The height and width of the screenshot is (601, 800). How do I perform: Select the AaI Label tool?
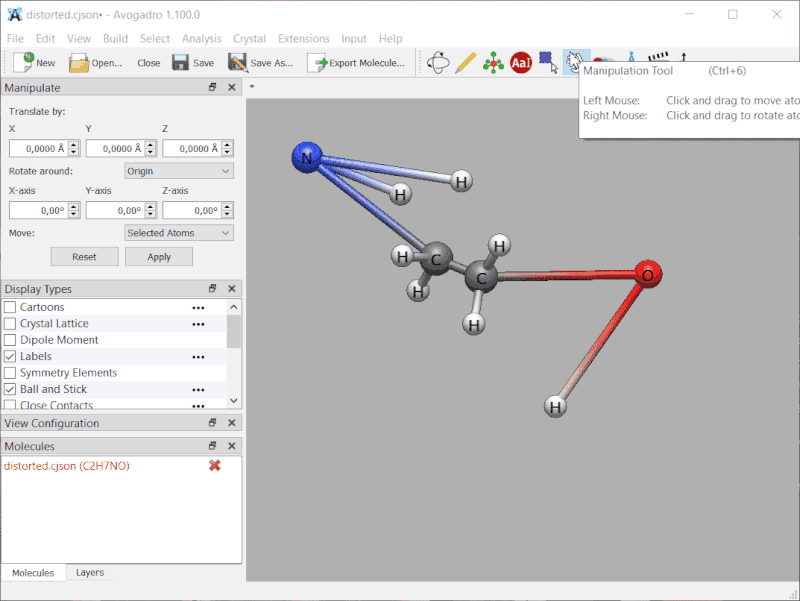click(521, 63)
